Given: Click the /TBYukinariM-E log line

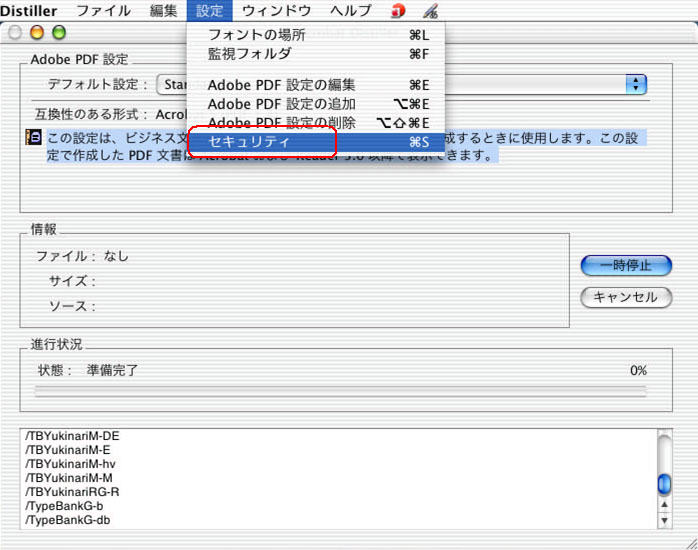Looking at the screenshot, I should [68, 450].
